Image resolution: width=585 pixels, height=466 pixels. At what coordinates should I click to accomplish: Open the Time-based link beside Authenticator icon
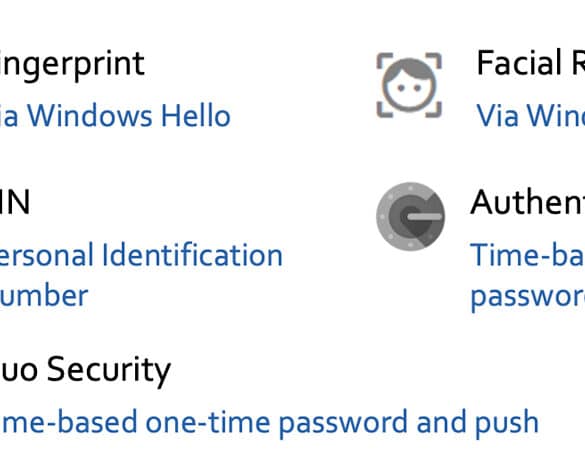(x=528, y=255)
